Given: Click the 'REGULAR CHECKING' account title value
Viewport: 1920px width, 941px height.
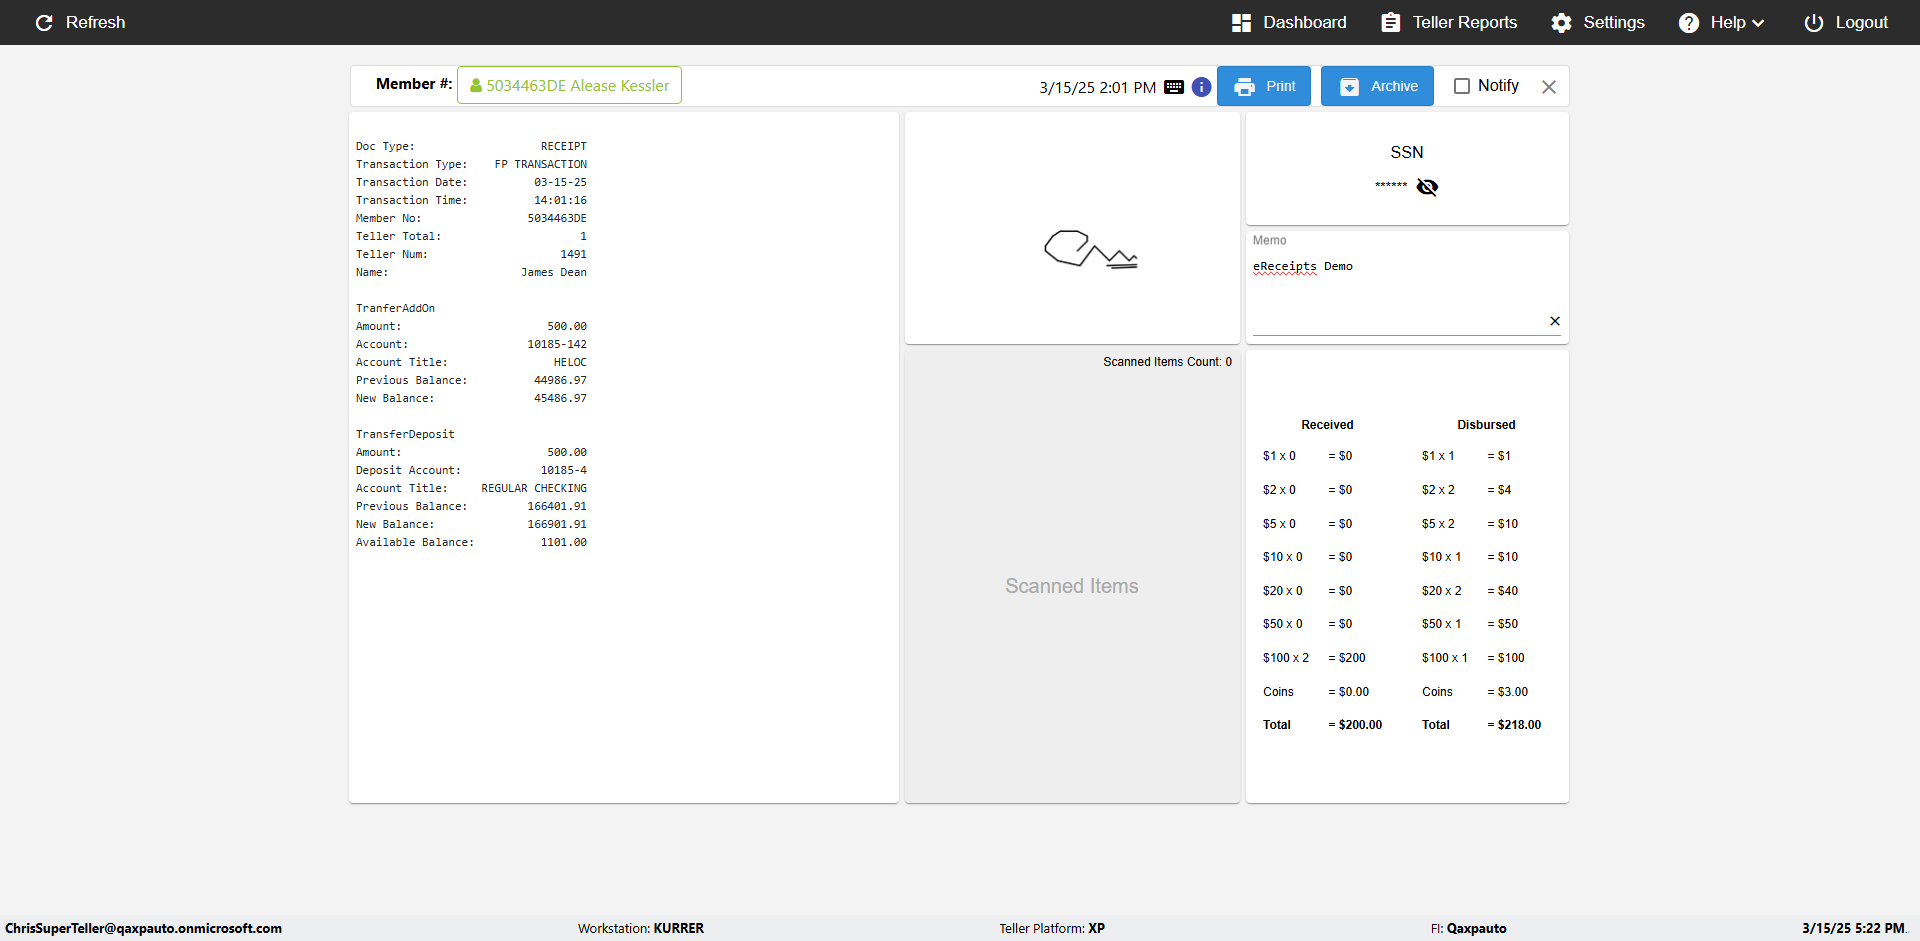Looking at the screenshot, I should 534,488.
